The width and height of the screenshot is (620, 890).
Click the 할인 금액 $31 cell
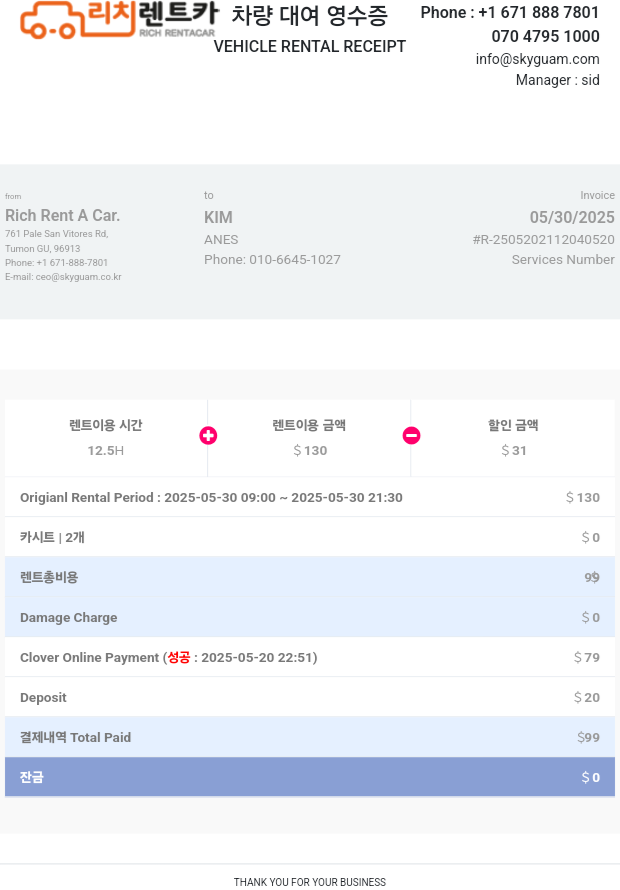tap(513, 438)
